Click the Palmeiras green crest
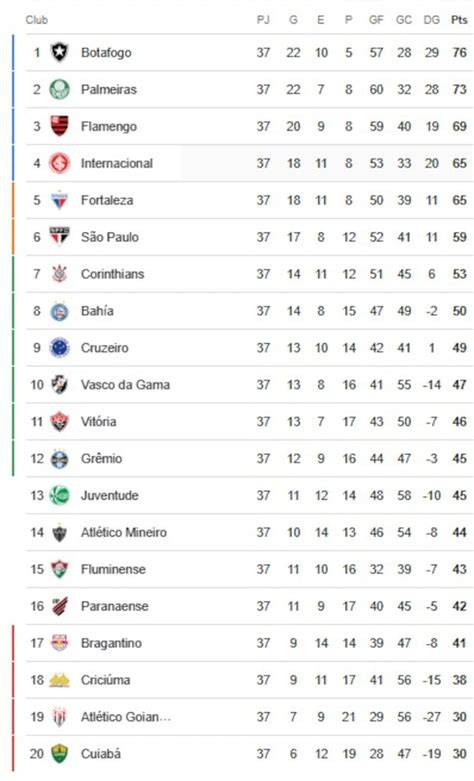 (x=59, y=90)
